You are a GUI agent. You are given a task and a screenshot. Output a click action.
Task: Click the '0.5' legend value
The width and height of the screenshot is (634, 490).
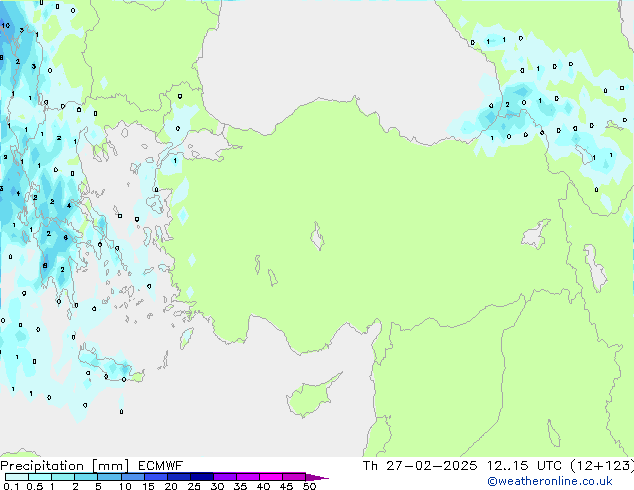(x=34, y=486)
